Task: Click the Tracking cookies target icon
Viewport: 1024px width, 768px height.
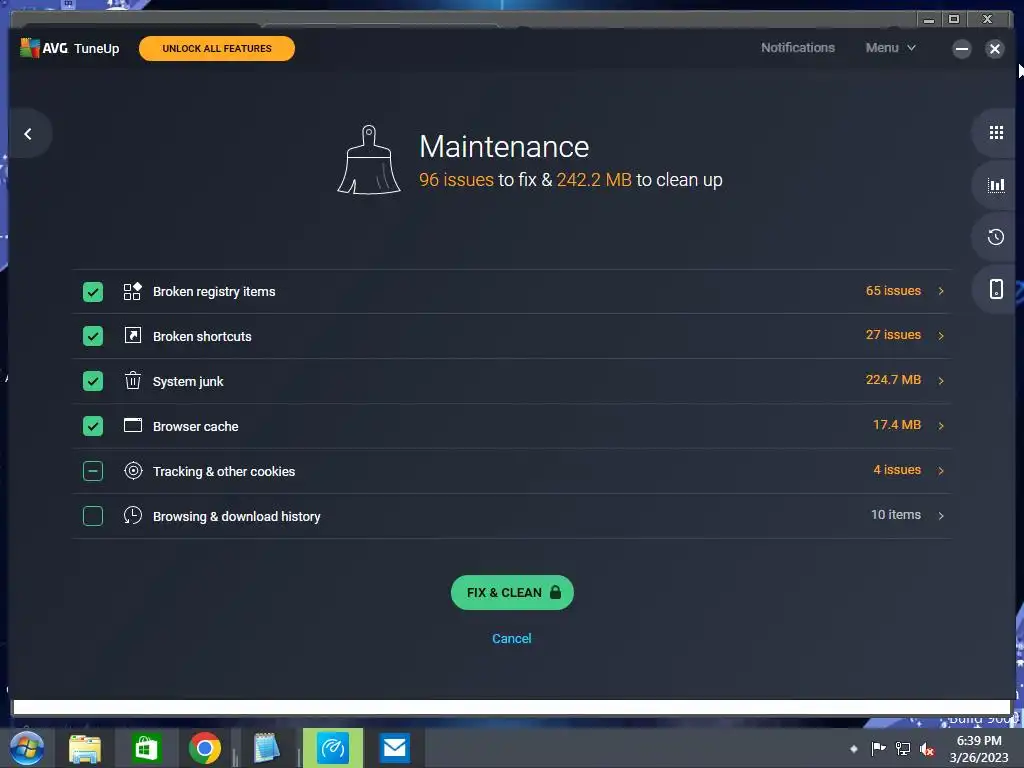Action: point(133,471)
